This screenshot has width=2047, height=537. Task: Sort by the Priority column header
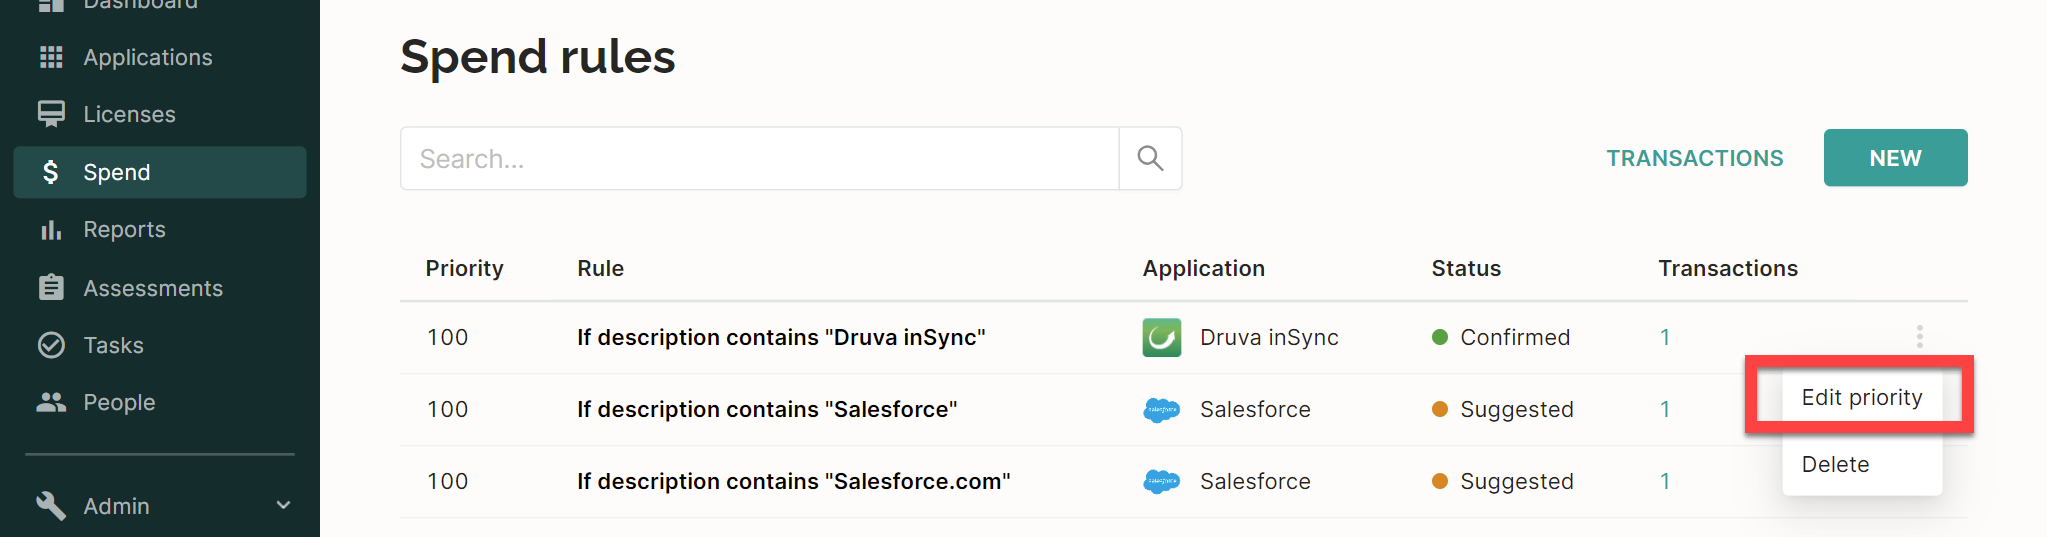[464, 268]
